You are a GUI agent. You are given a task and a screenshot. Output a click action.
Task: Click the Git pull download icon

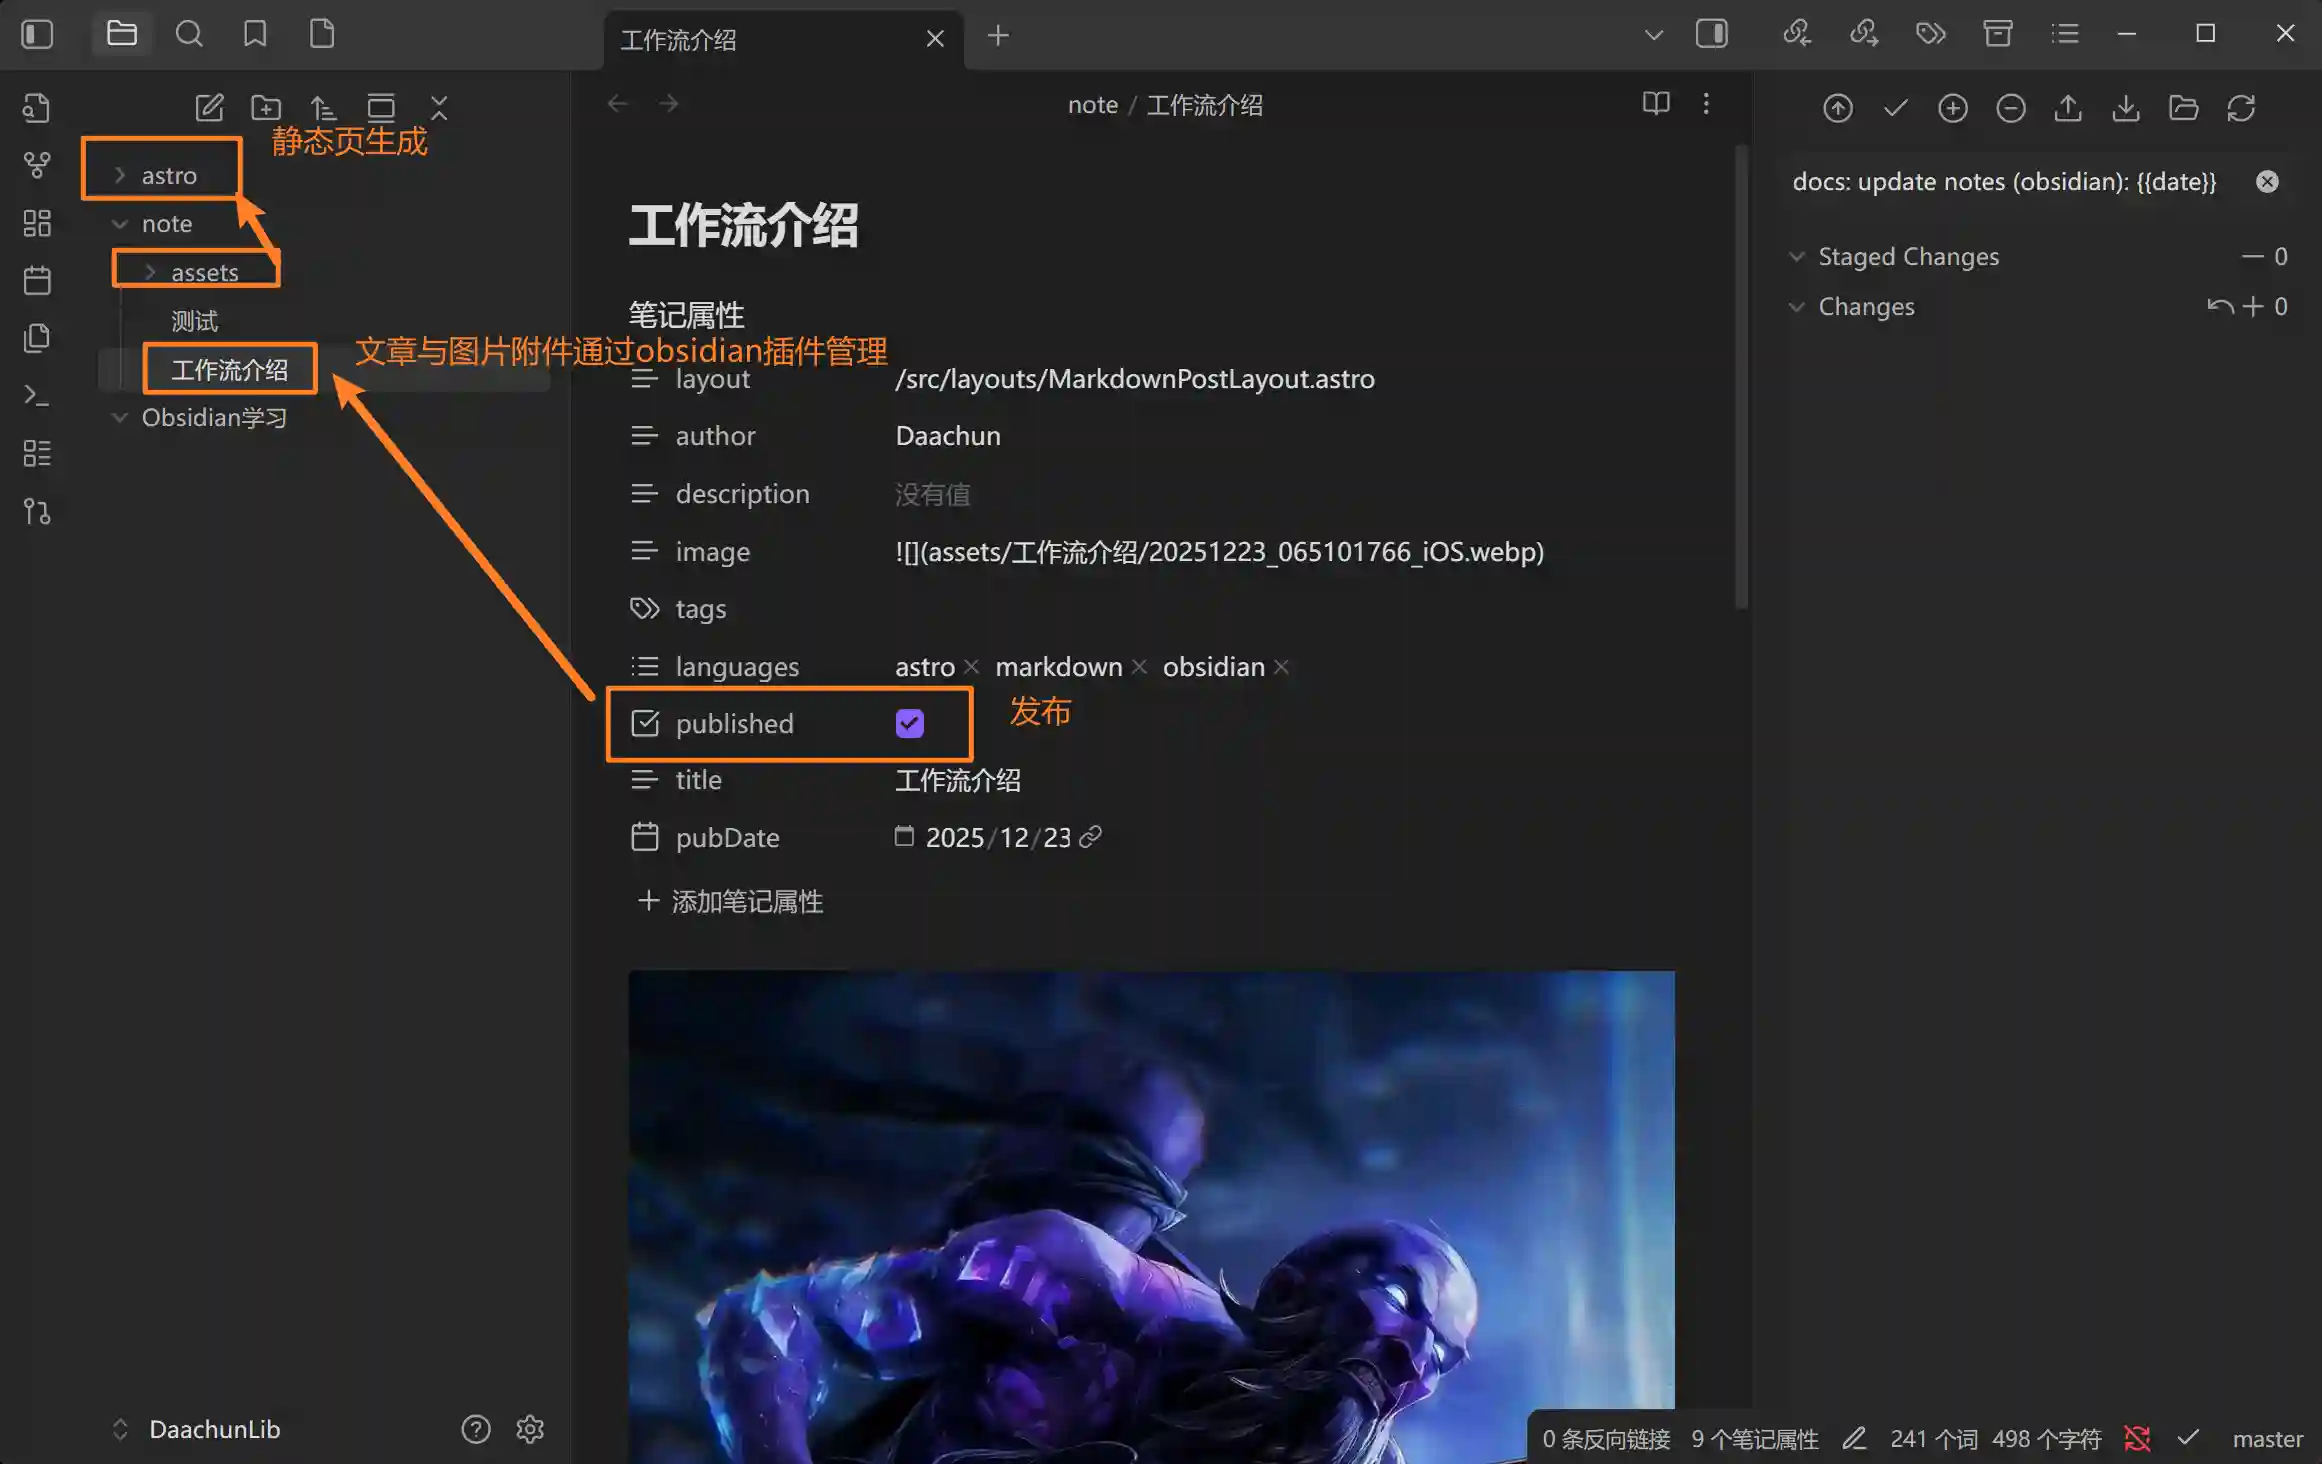tap(2126, 108)
